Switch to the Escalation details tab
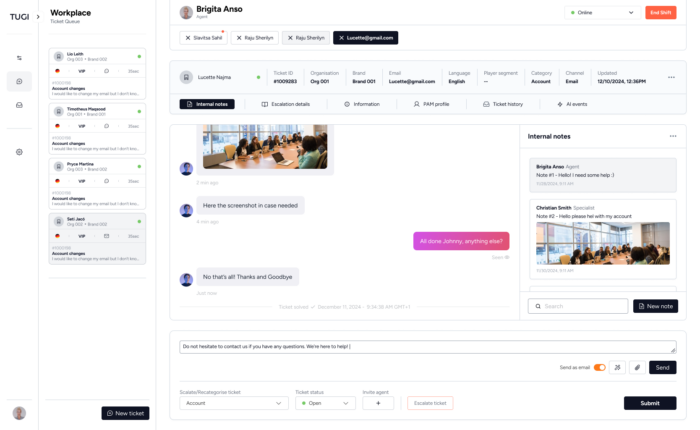700x430 pixels. (285, 104)
